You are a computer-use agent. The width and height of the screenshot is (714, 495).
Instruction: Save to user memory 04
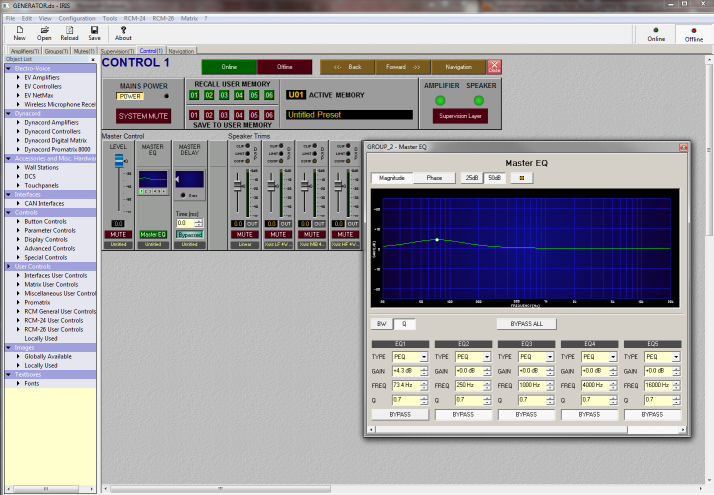click(x=239, y=115)
